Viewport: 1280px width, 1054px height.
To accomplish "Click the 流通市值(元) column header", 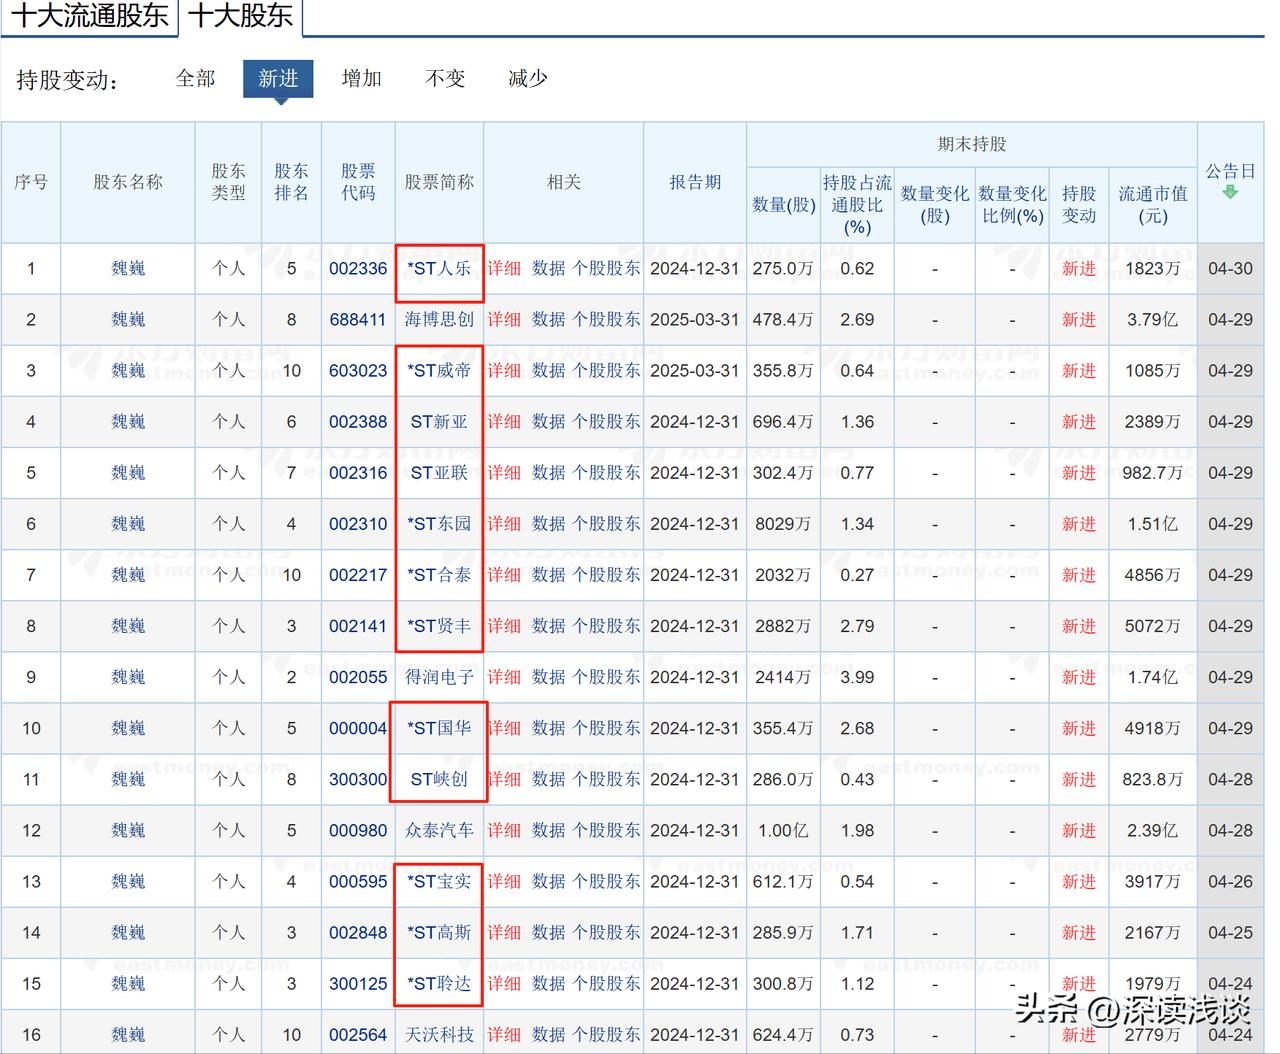I will coord(1153,204).
